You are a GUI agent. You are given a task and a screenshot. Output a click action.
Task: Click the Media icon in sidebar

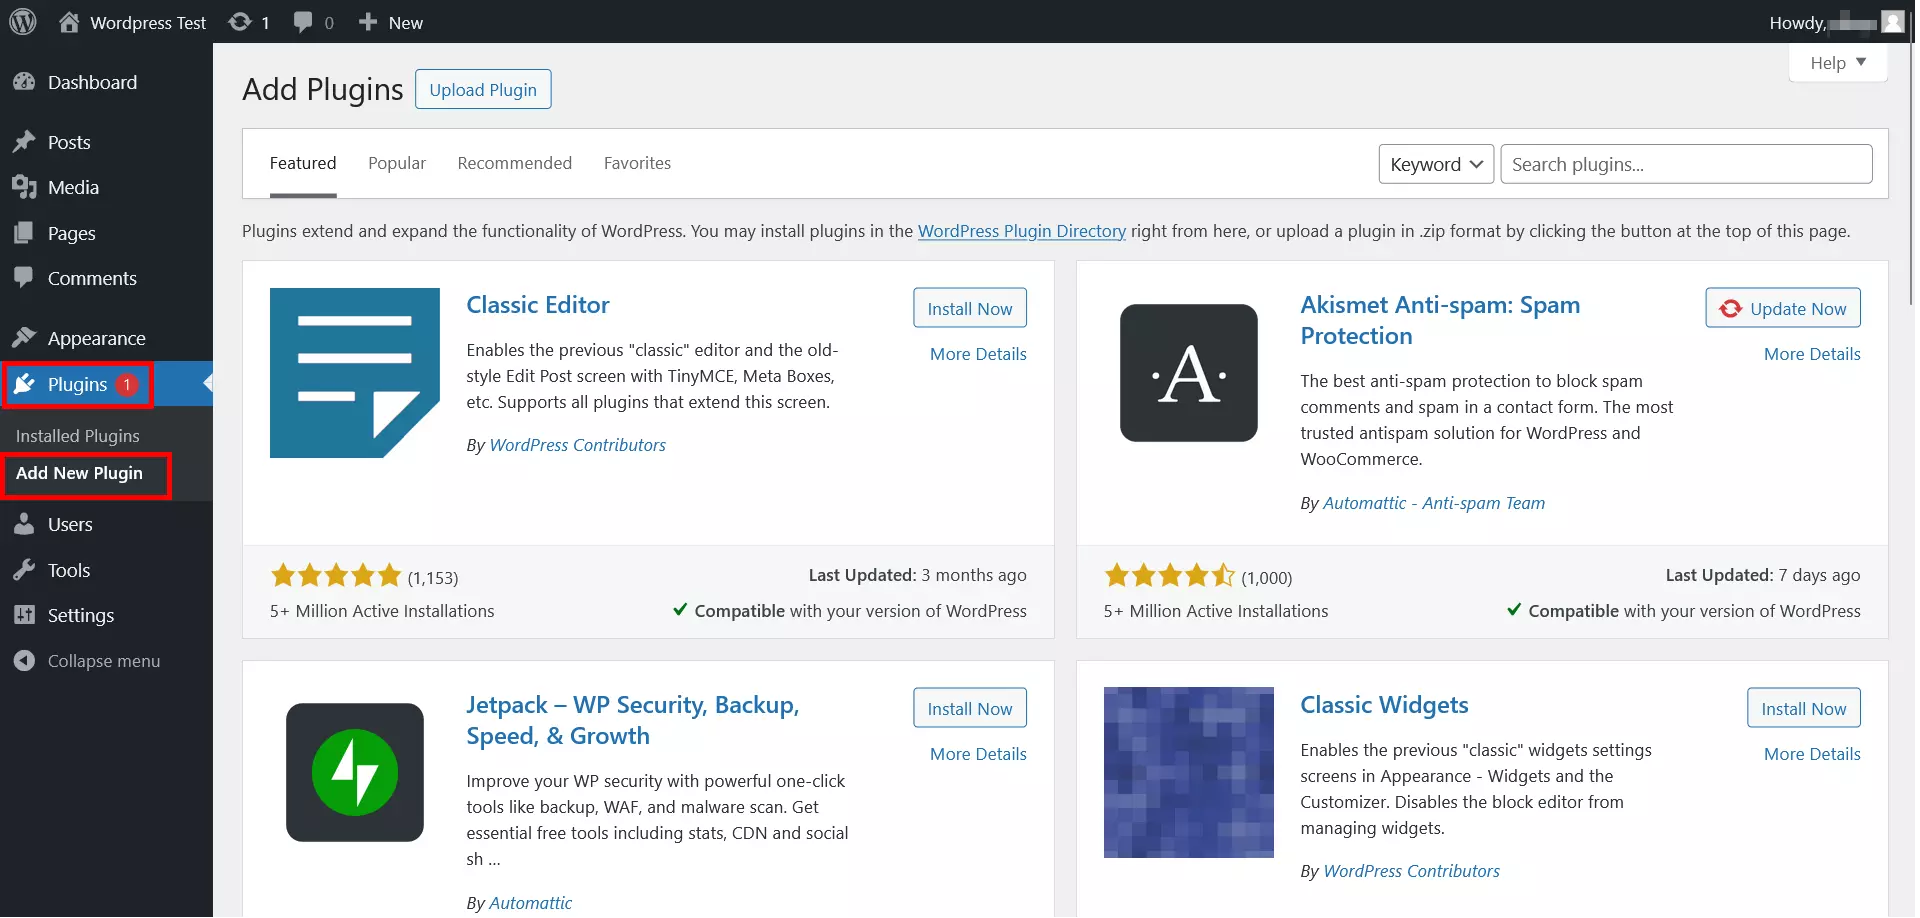pos(24,187)
